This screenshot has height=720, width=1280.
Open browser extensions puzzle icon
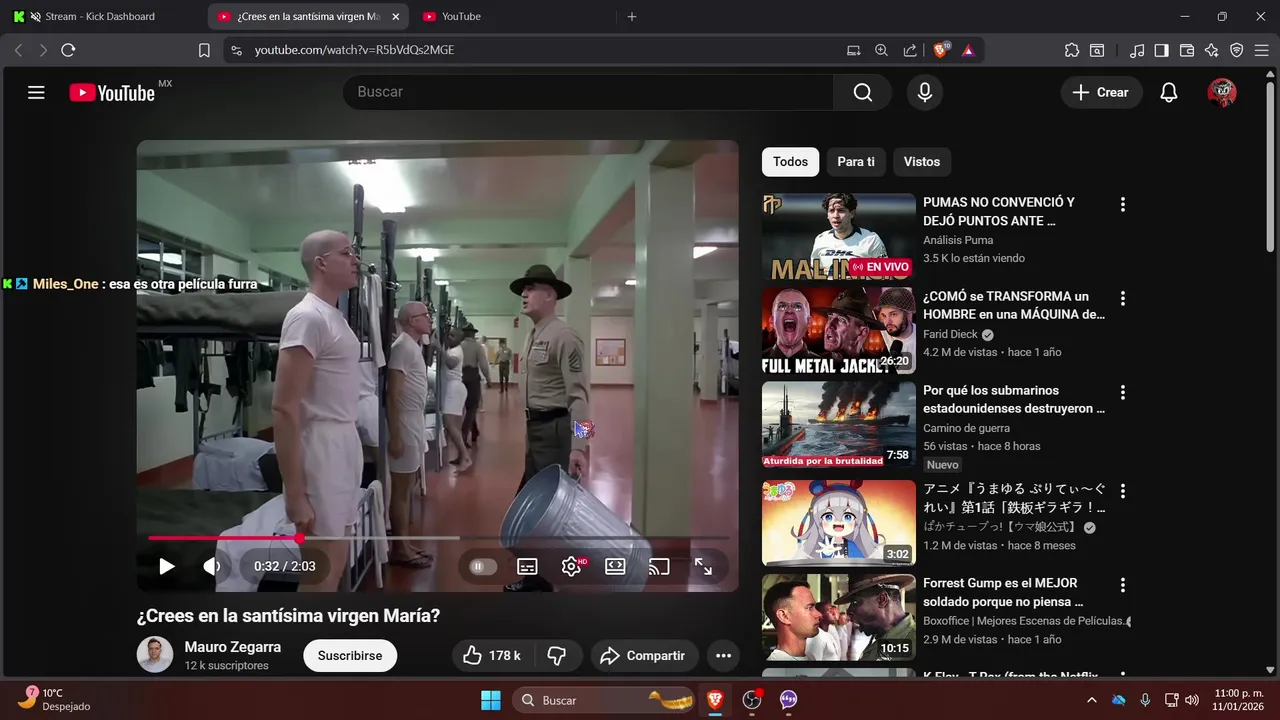[x=1072, y=50]
